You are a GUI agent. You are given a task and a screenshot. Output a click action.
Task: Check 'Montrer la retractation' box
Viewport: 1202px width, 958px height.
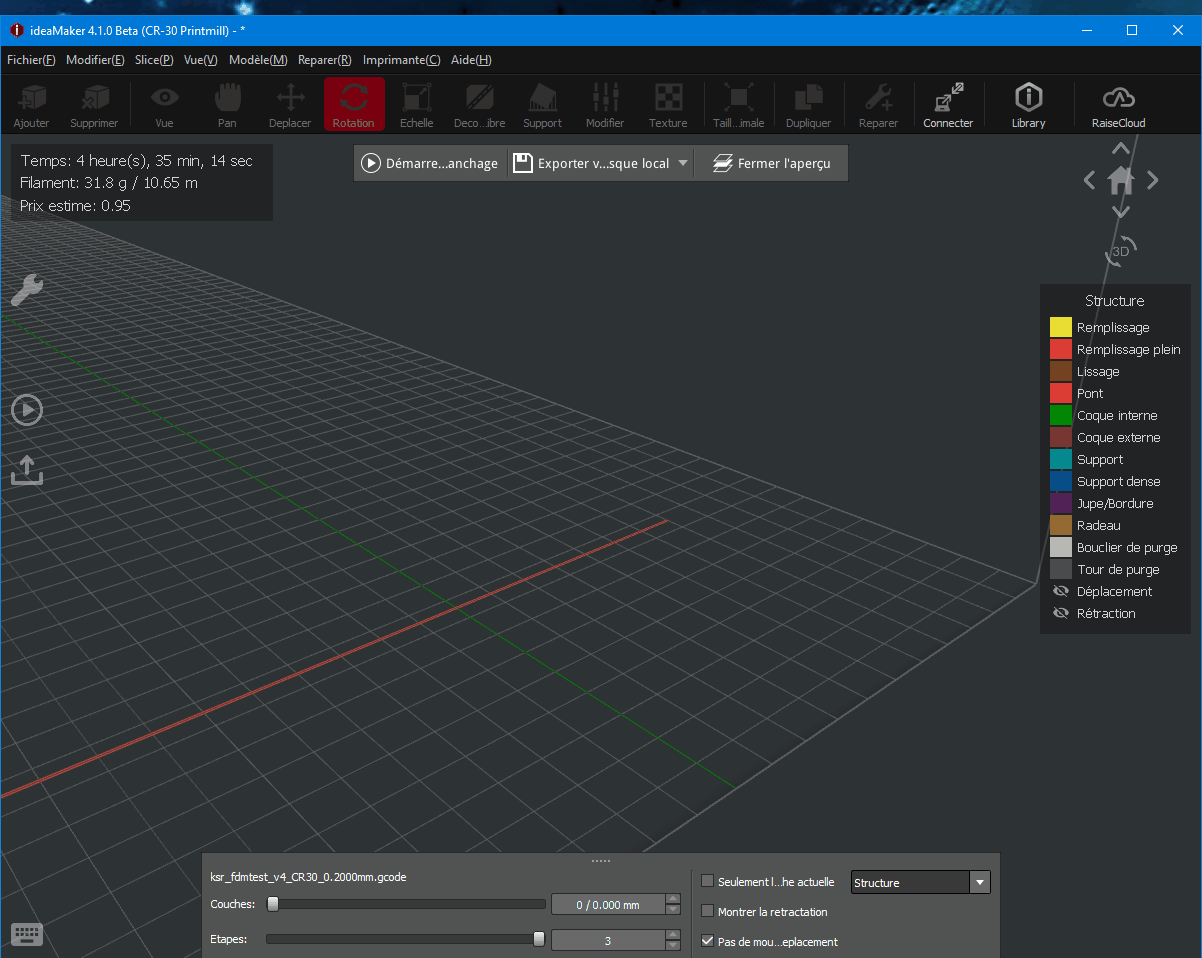(708, 911)
